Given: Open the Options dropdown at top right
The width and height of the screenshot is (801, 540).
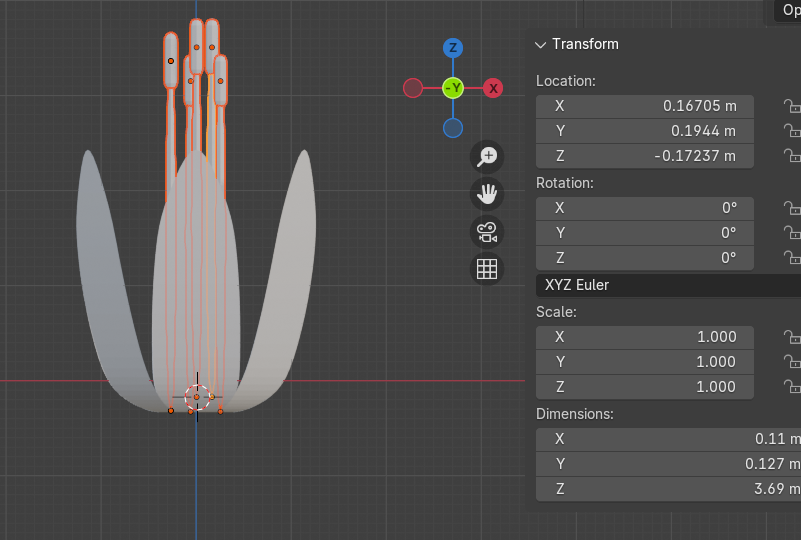Looking at the screenshot, I should click(x=788, y=10).
